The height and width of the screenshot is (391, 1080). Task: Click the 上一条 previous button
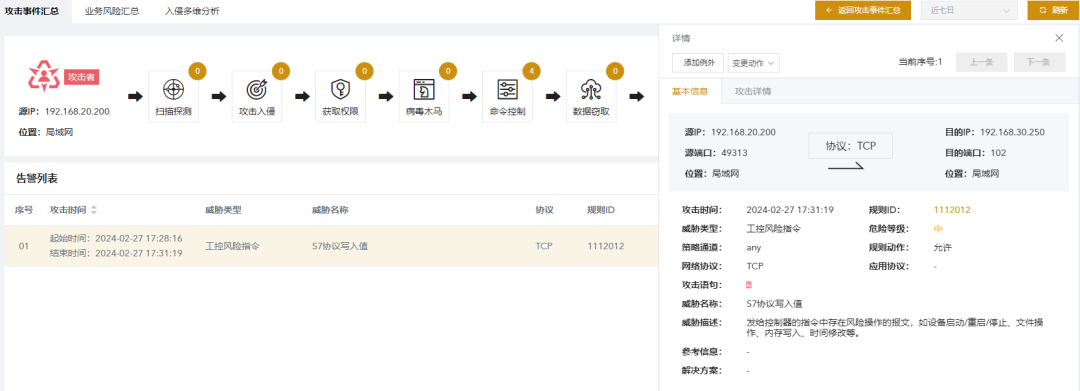[x=981, y=62]
